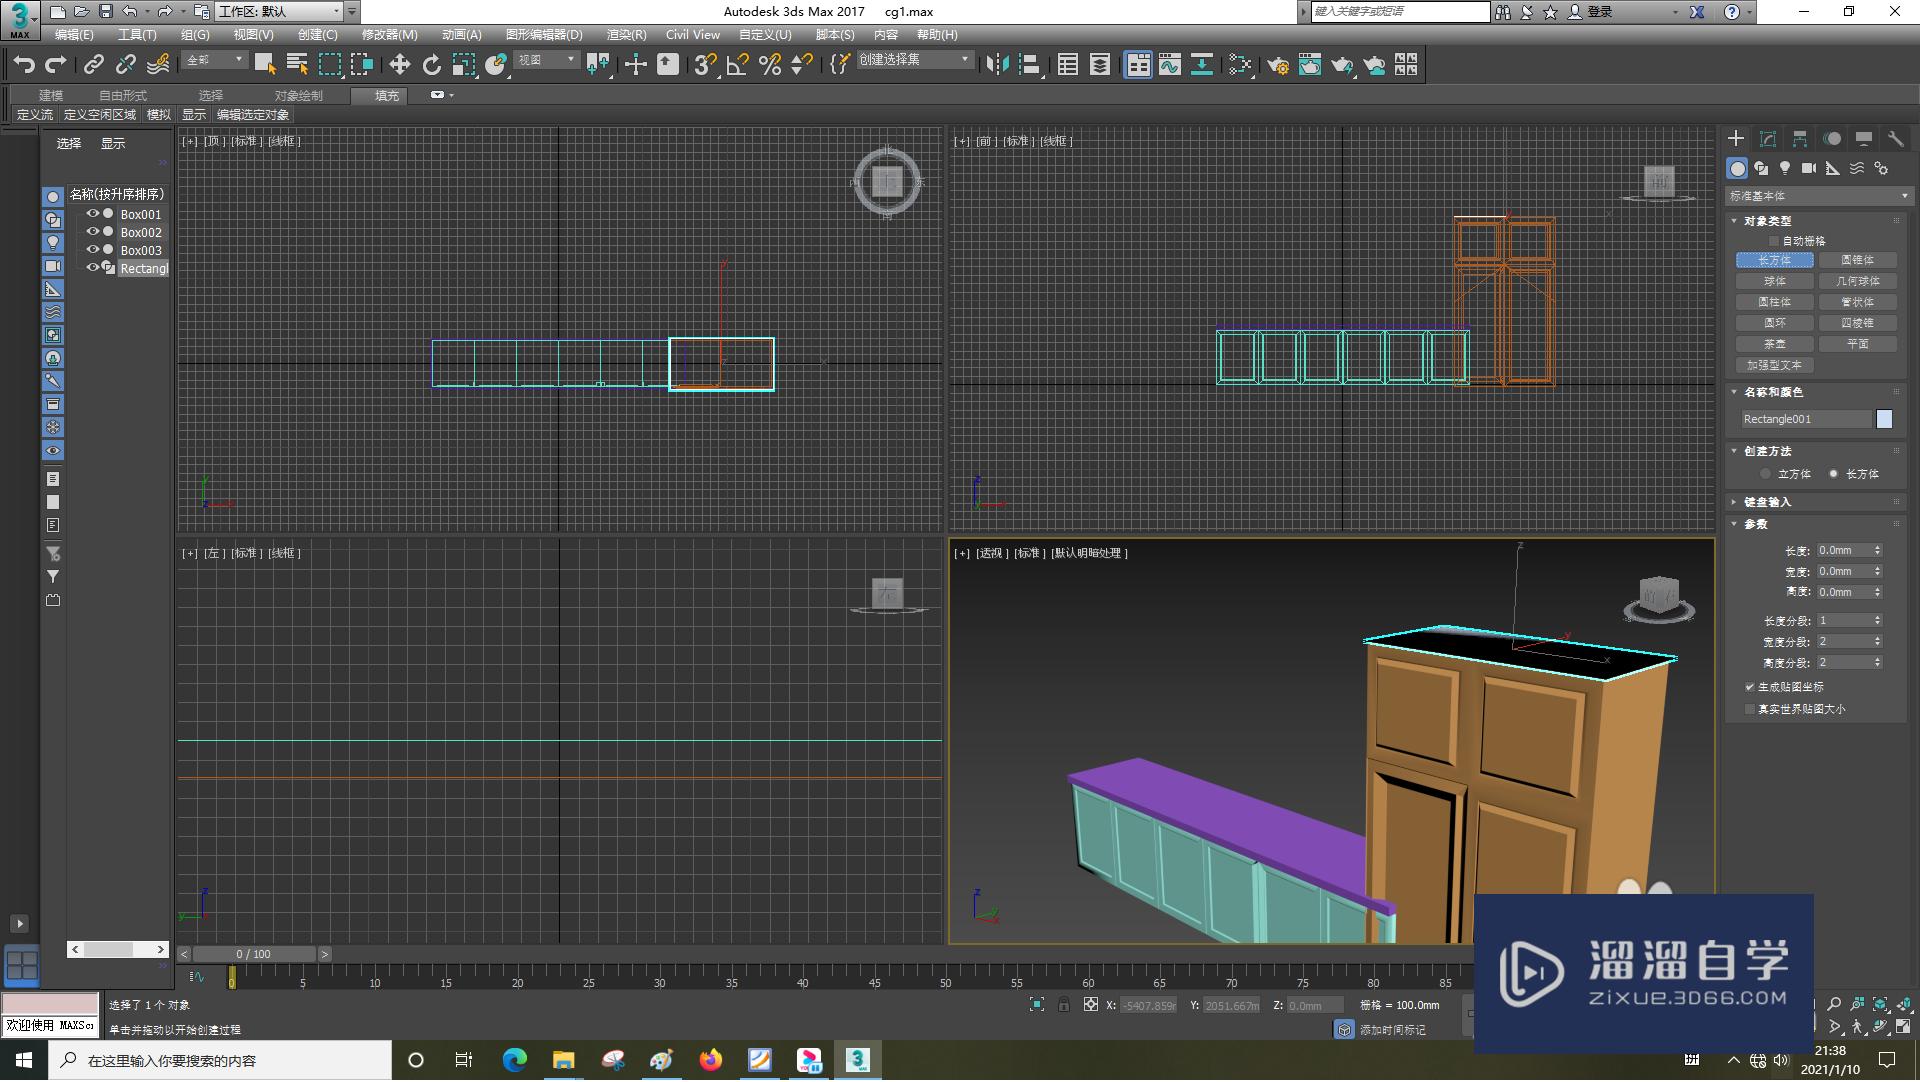Click Rectangle001 color swatch
Screen dimensions: 1920x1082
[1888, 418]
